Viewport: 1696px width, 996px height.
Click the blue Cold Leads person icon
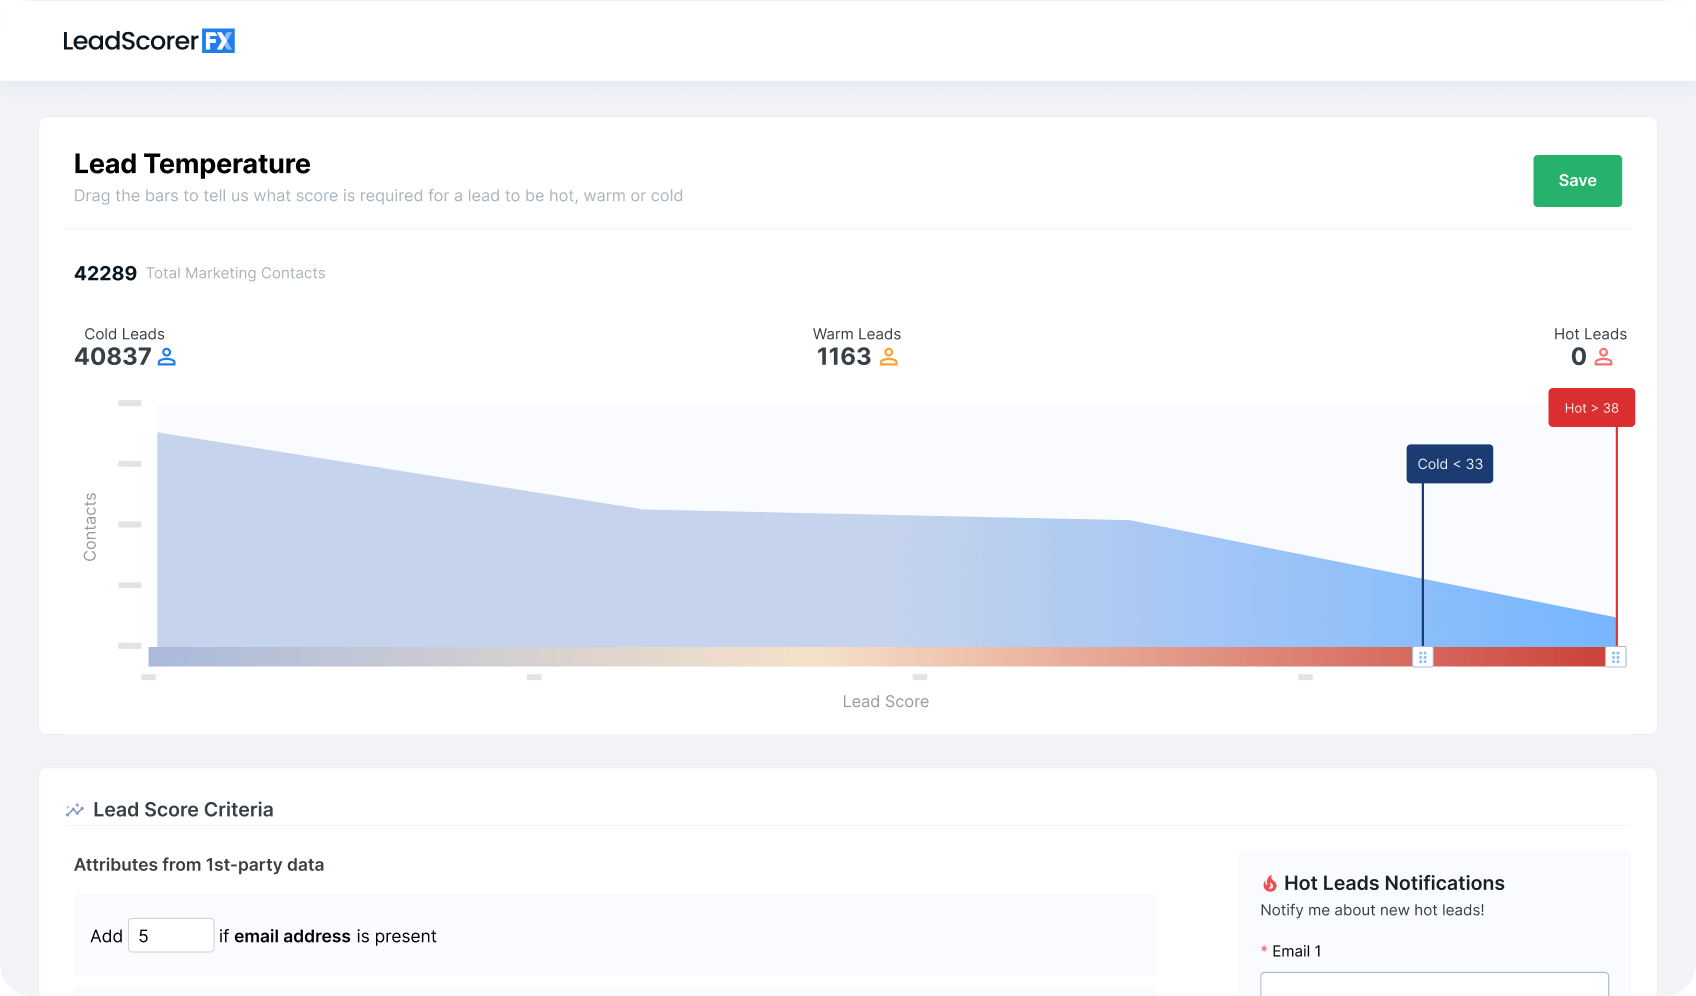click(167, 357)
